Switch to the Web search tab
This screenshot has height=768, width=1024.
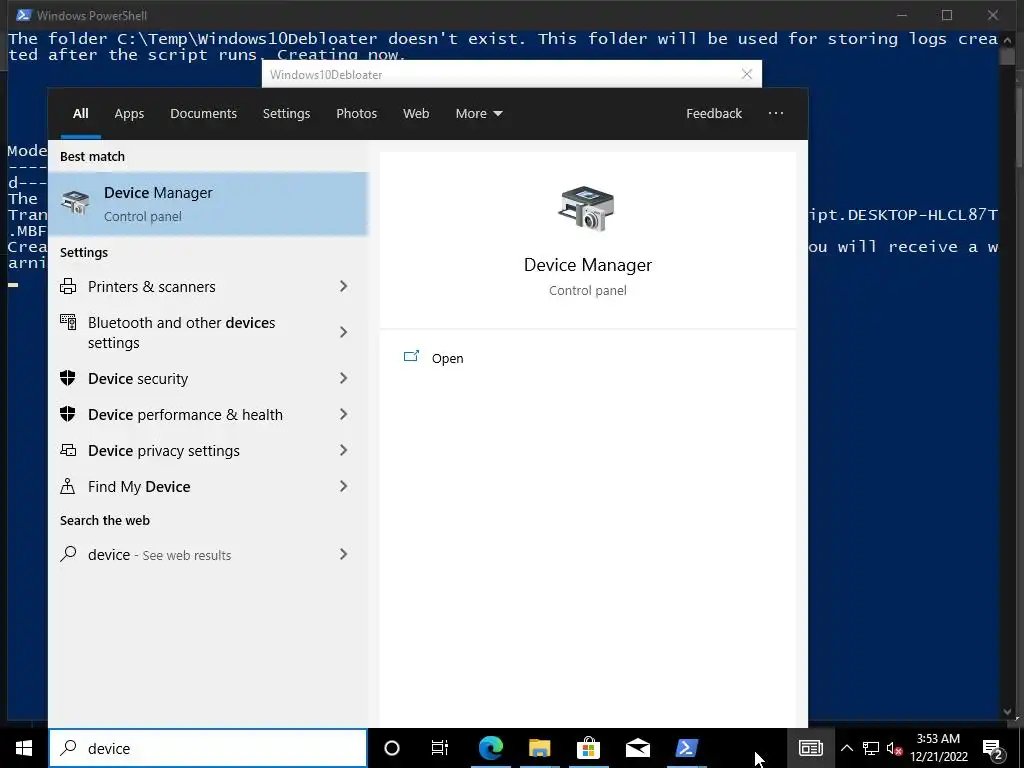[416, 113]
